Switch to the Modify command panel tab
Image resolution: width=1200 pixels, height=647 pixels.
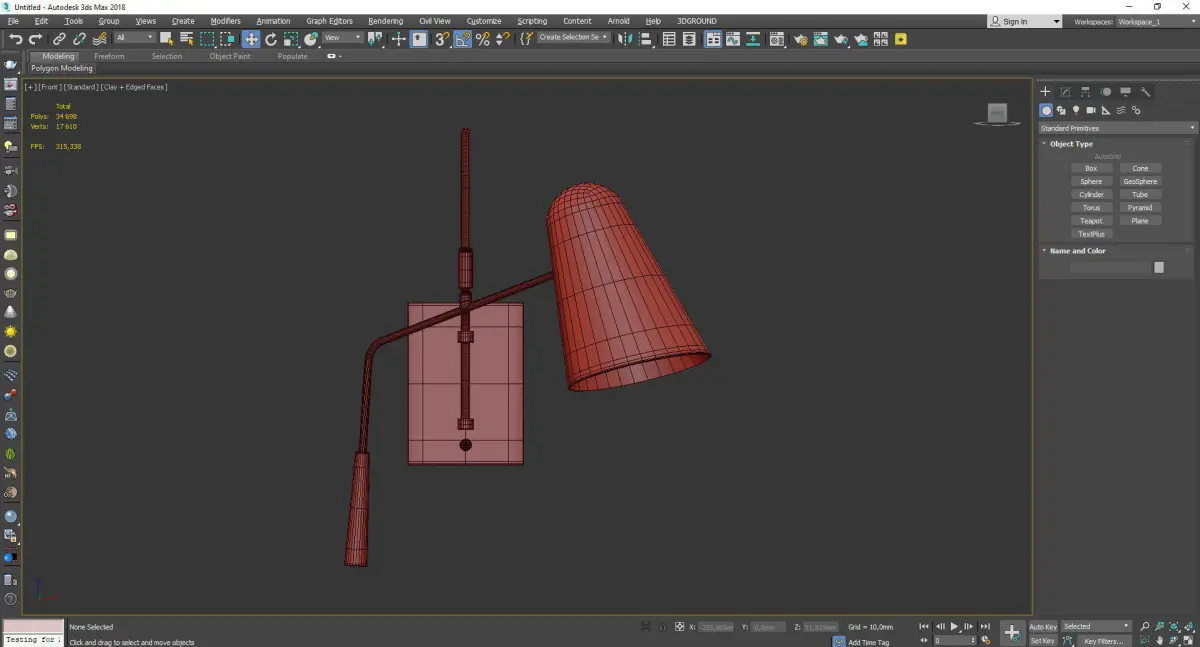(x=1065, y=92)
